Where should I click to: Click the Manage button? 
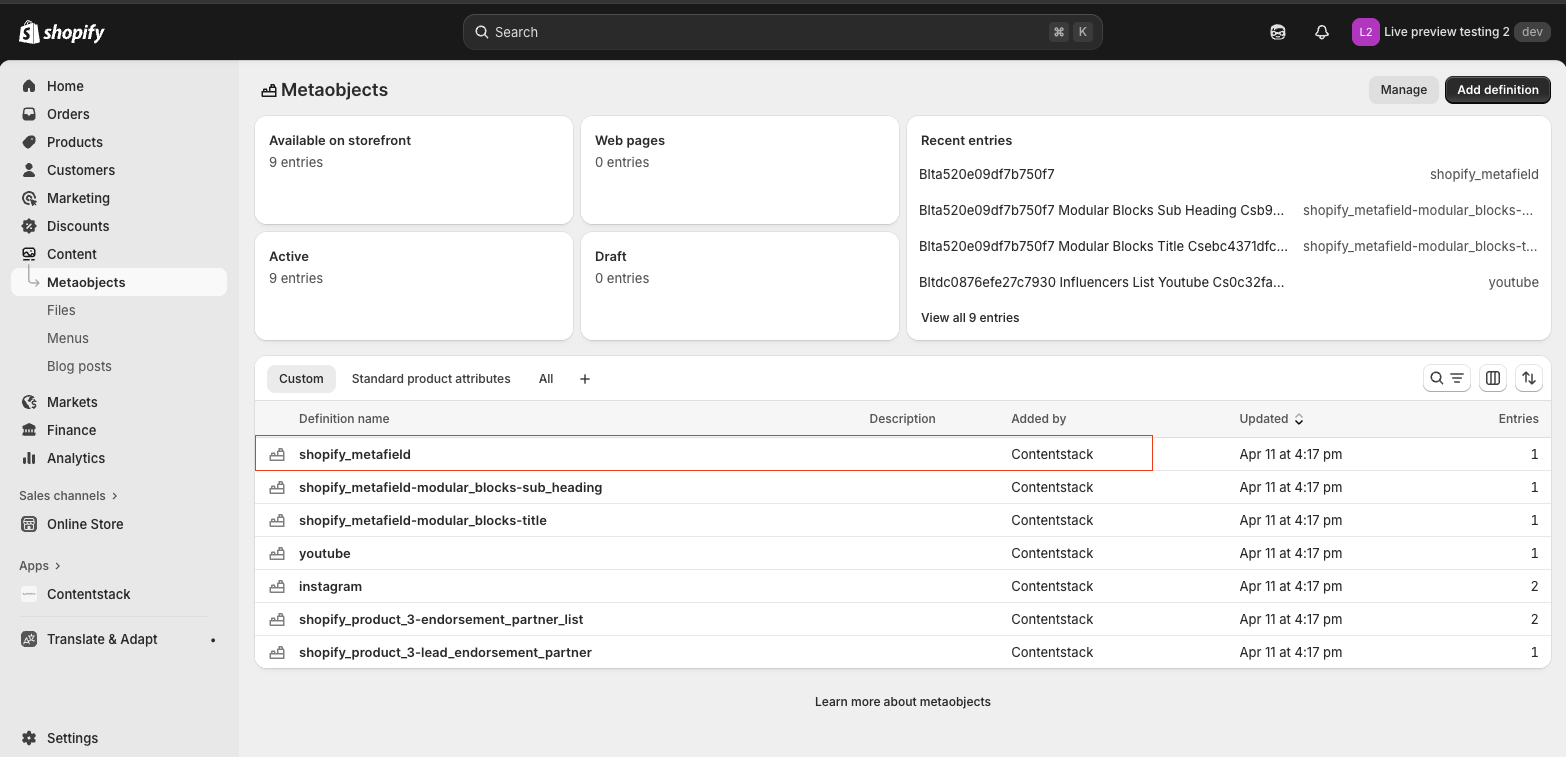(x=1403, y=90)
